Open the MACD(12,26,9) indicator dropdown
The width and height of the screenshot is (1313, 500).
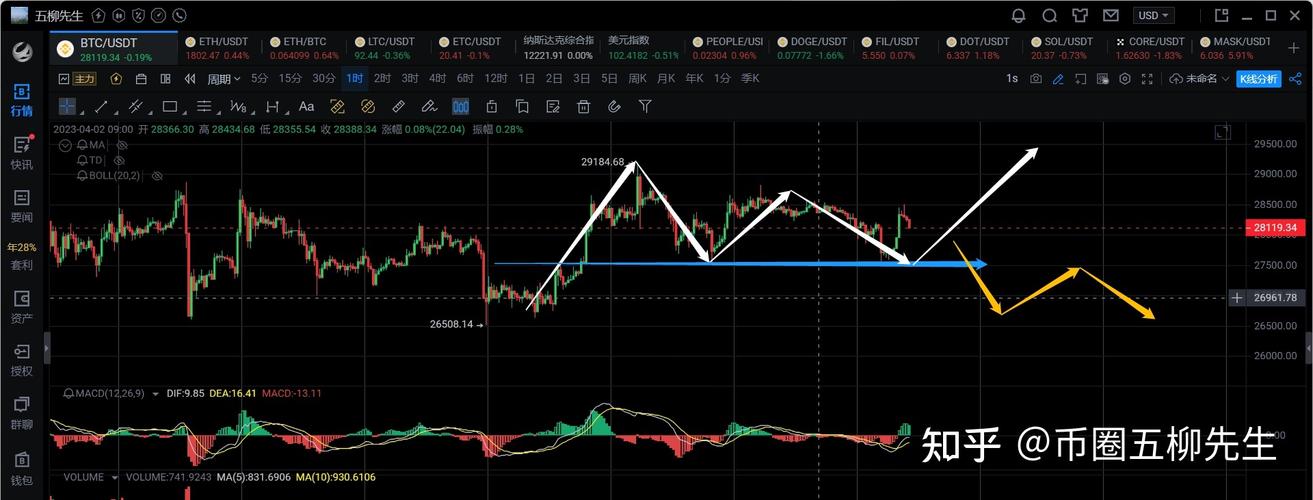click(155, 394)
